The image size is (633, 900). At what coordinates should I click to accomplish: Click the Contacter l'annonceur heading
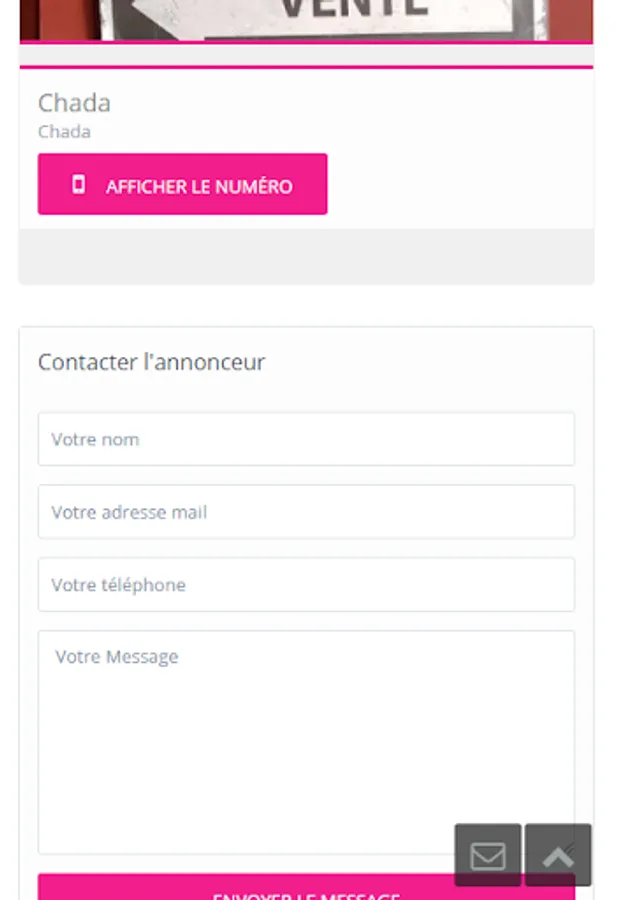pyautogui.click(x=152, y=362)
